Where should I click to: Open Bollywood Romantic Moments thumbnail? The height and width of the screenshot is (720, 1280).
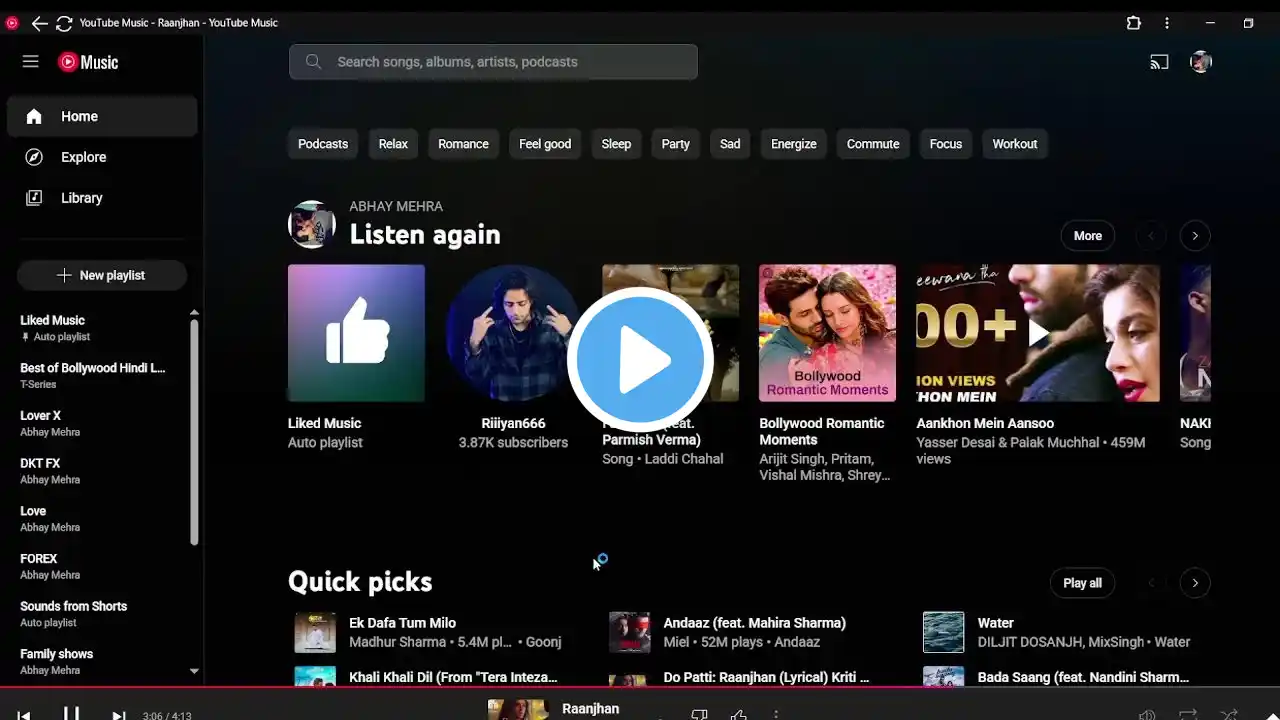(x=827, y=333)
